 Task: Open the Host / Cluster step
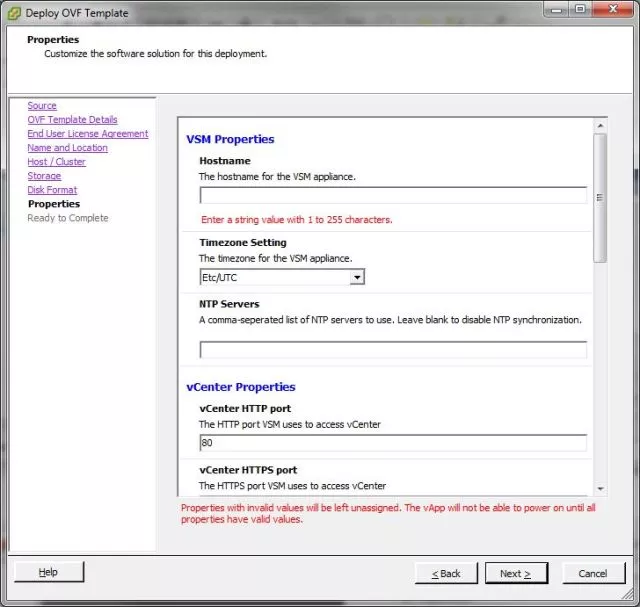tap(56, 162)
